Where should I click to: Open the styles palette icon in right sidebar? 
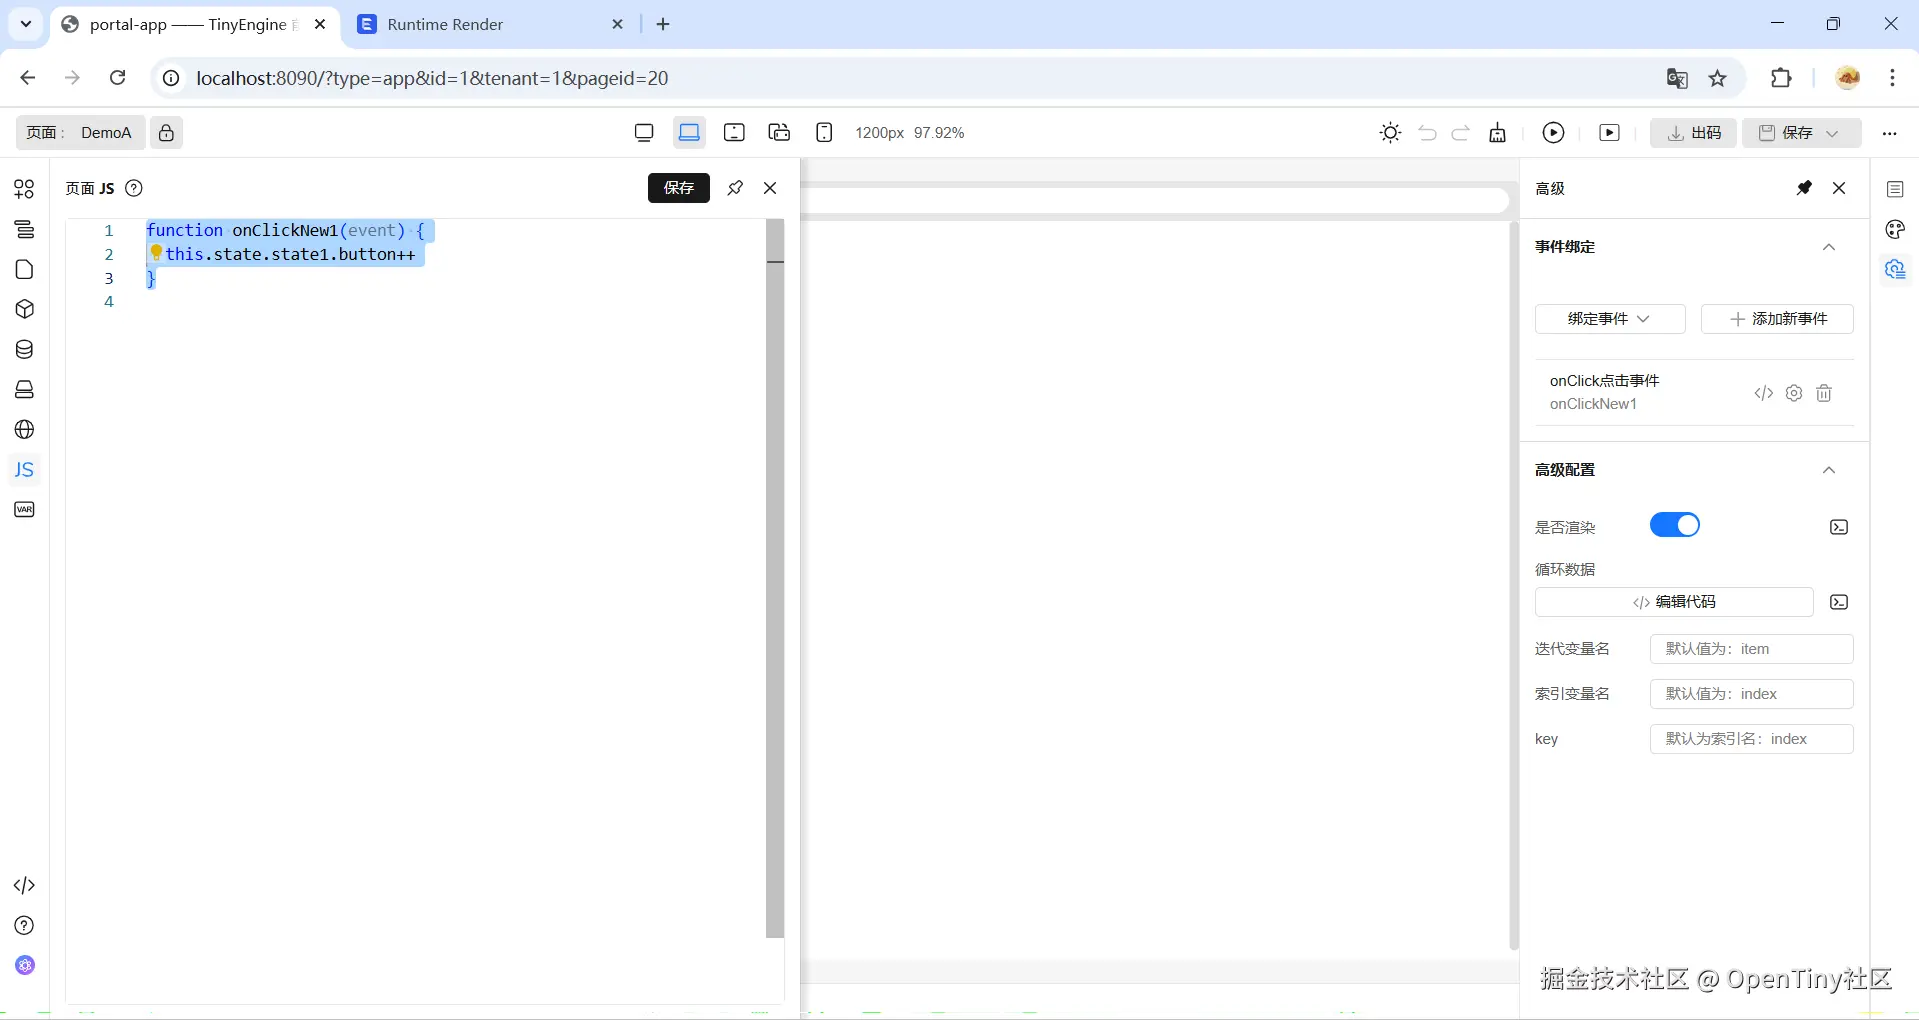pyautogui.click(x=1895, y=229)
